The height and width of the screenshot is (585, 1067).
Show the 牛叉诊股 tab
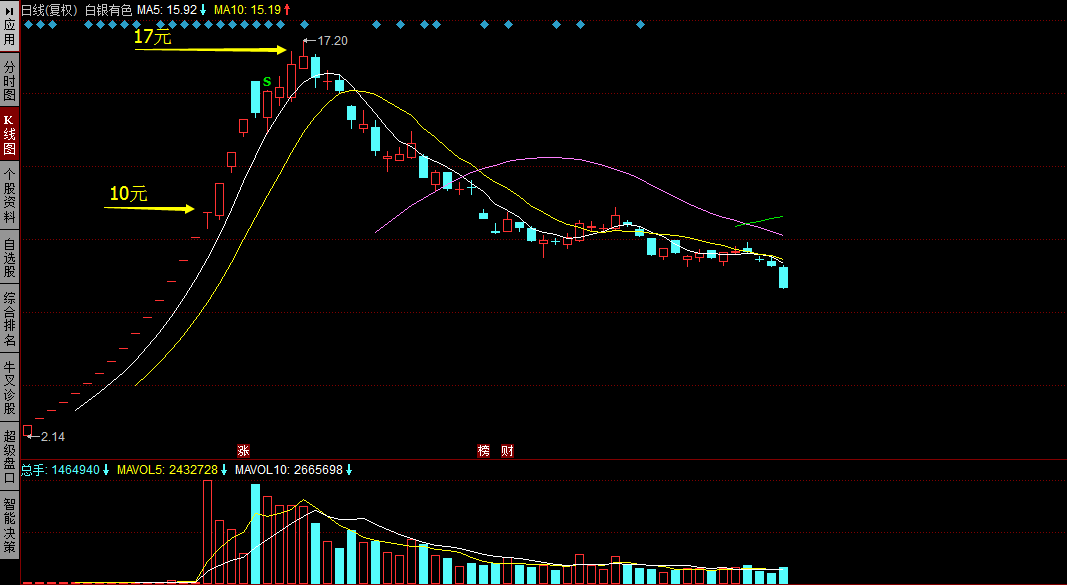(x=10, y=387)
